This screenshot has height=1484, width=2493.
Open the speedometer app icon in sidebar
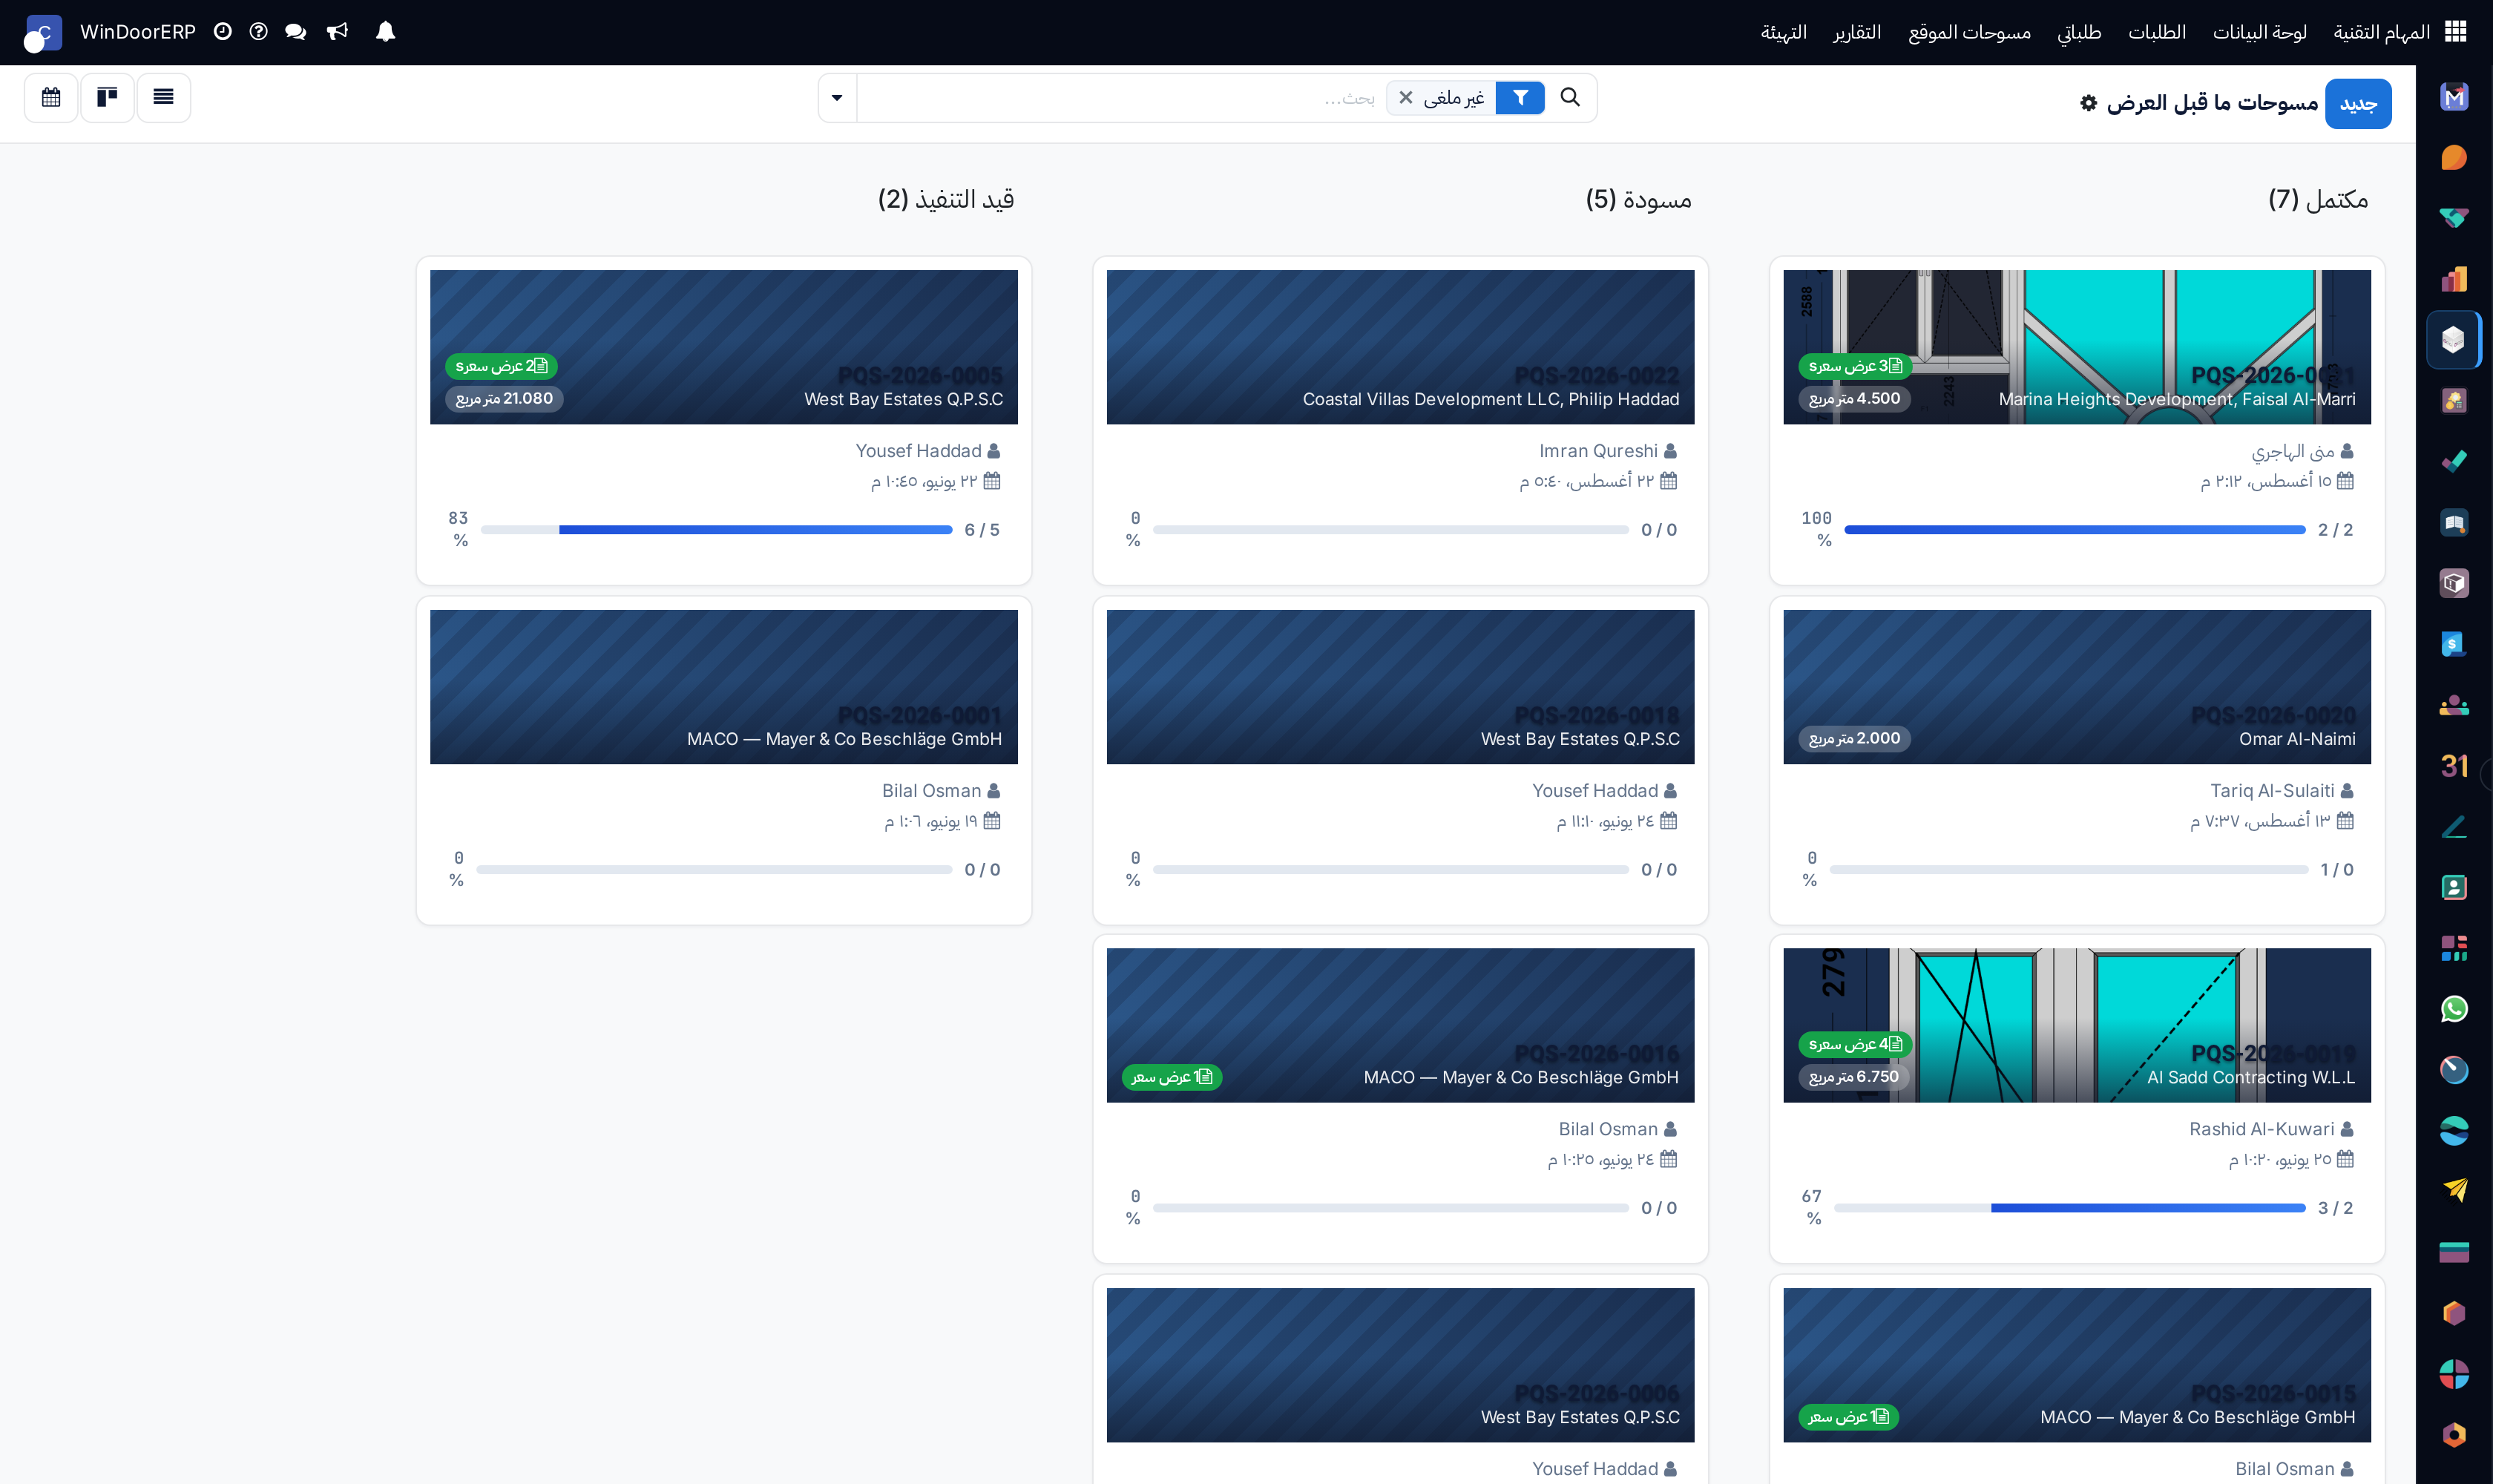tap(2454, 1070)
